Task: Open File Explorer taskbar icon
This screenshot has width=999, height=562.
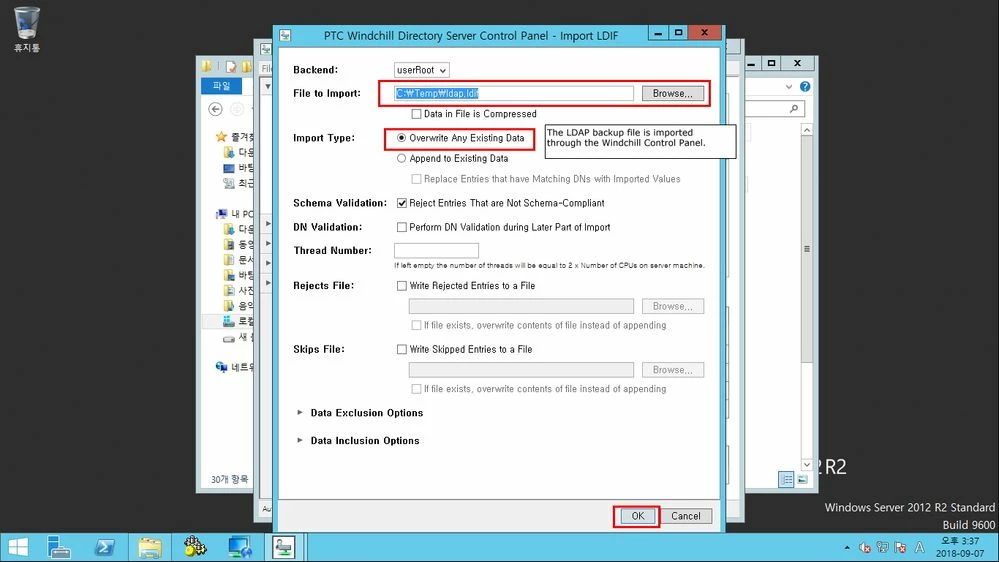Action: pos(150,547)
